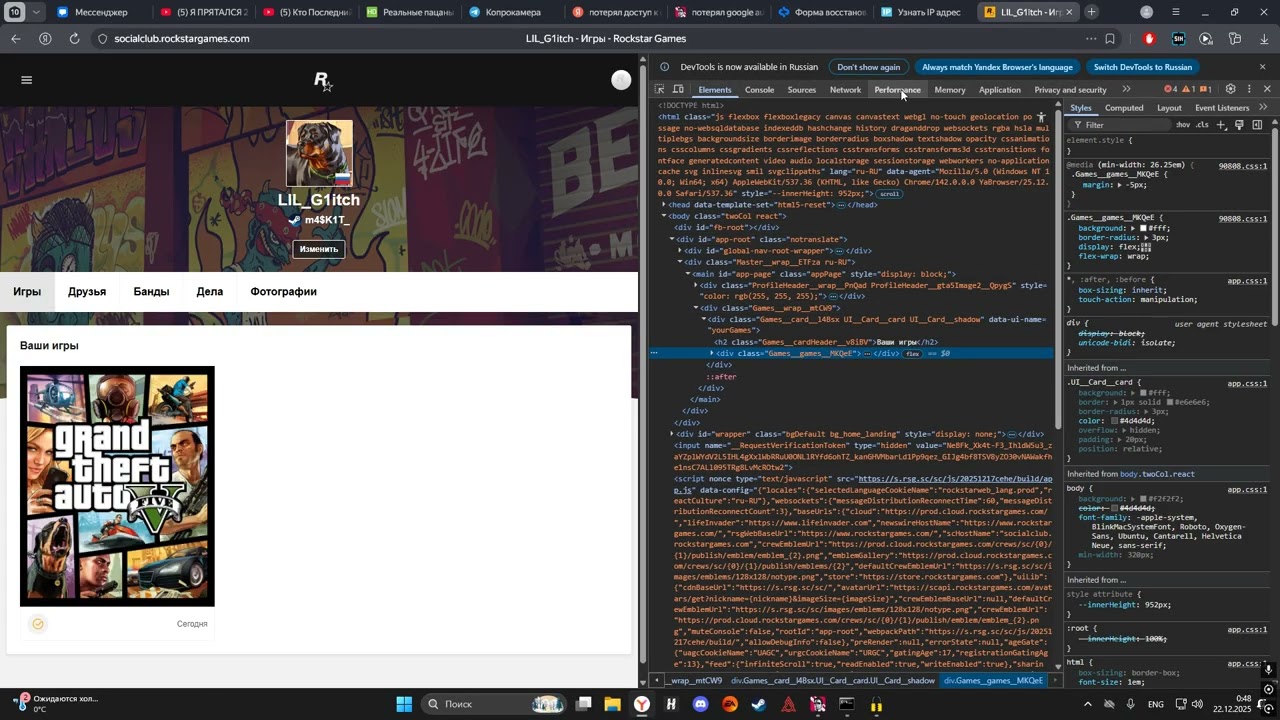
Task: Expand the selected Games__games__MKQeE div node
Action: click(712, 353)
